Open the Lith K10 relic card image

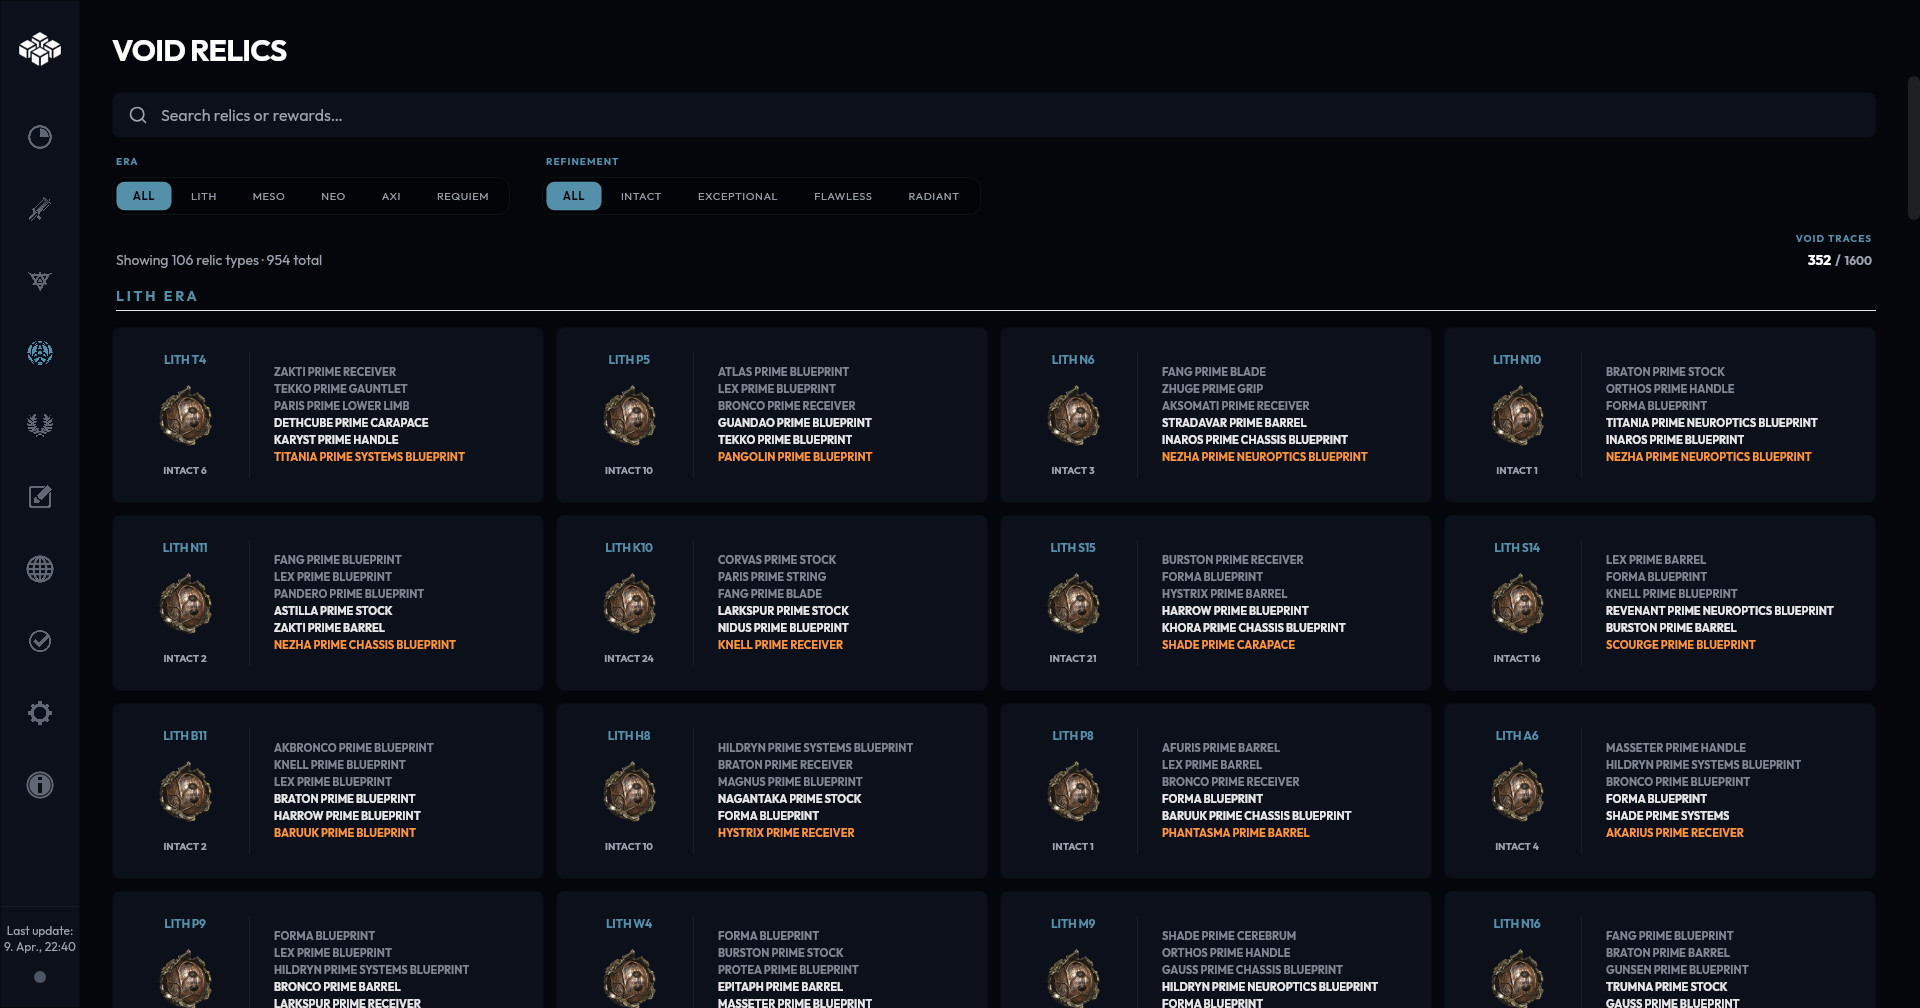pyautogui.click(x=629, y=605)
